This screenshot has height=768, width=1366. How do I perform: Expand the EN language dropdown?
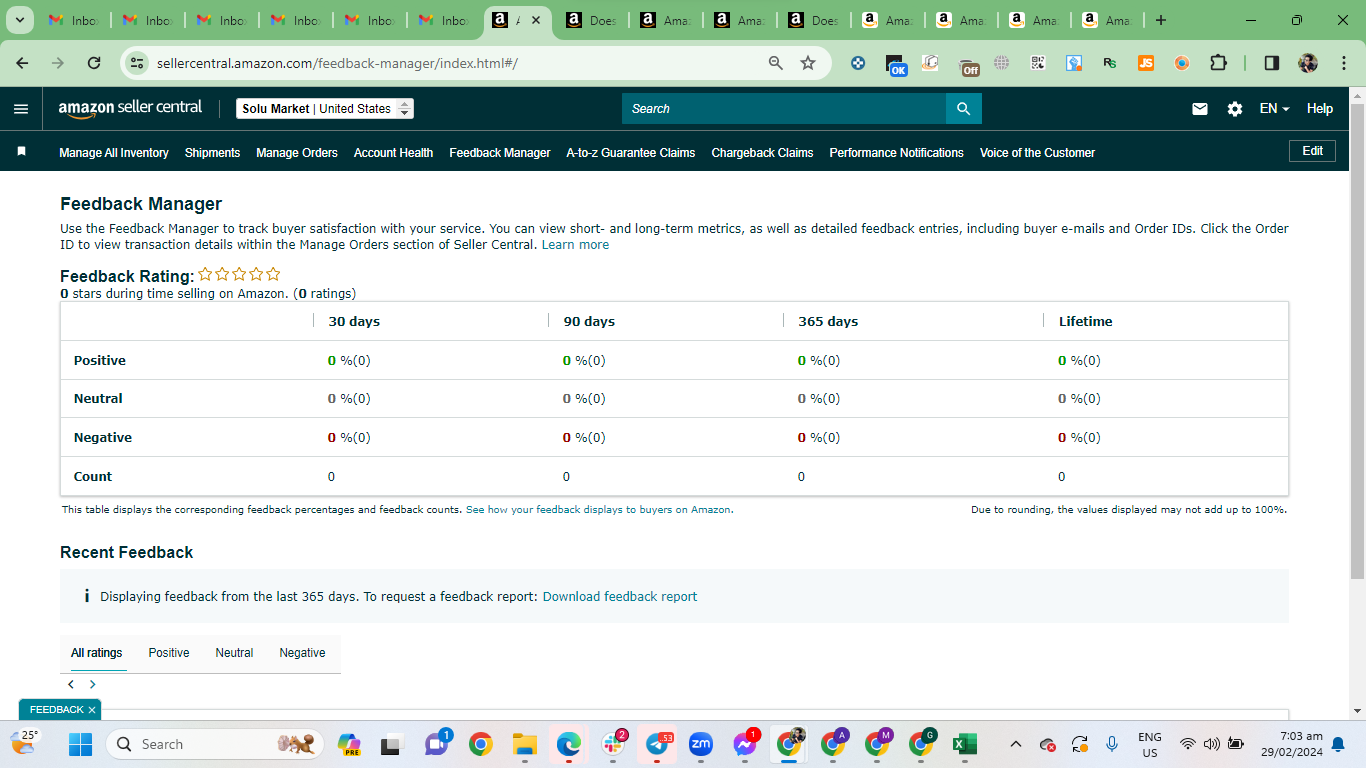click(1274, 109)
